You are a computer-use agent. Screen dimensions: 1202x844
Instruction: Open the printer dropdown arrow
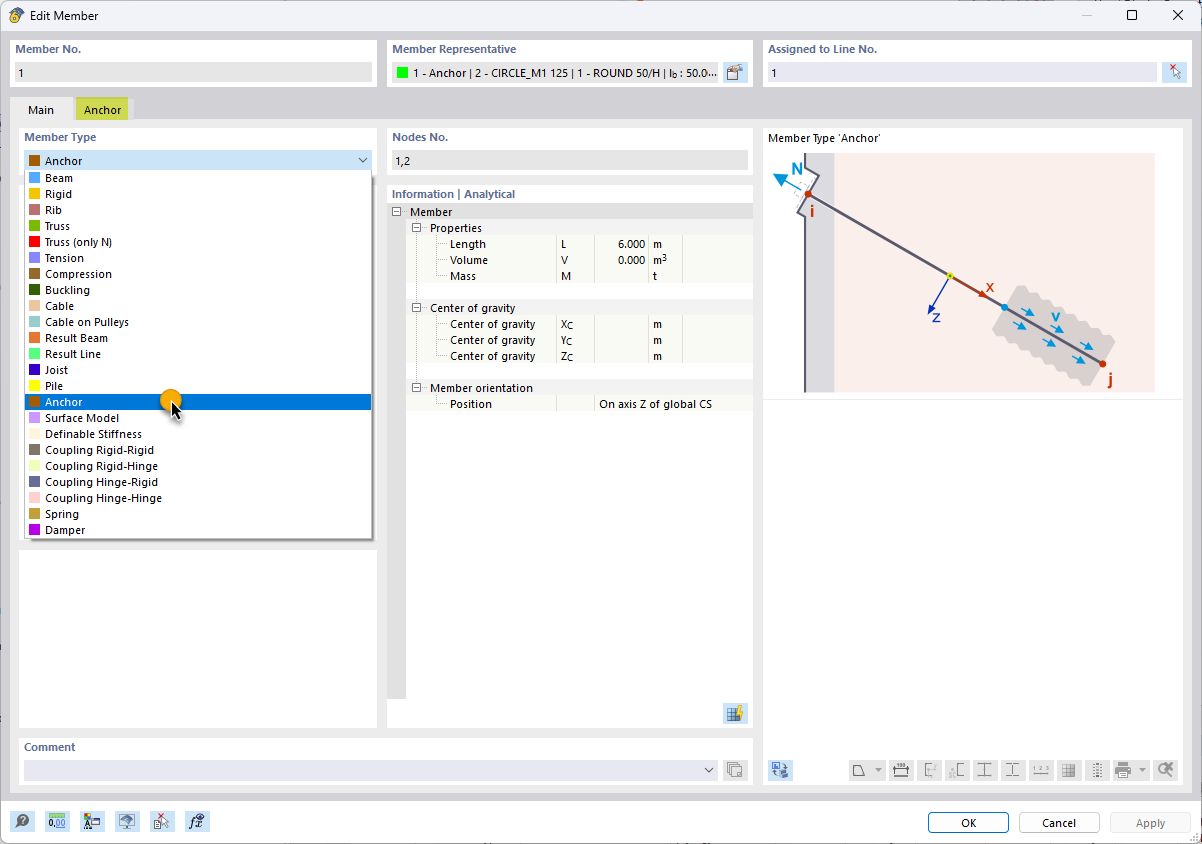point(1141,770)
